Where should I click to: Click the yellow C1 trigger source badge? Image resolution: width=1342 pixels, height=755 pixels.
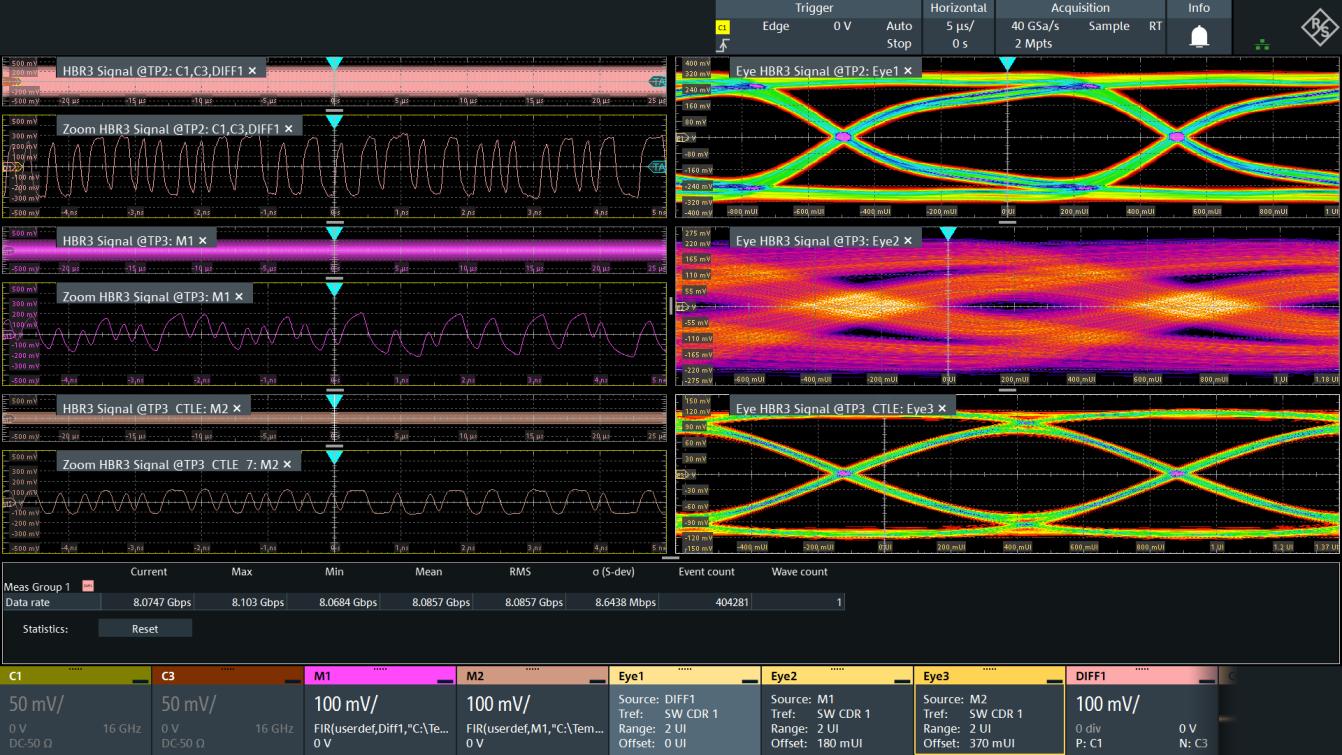pyautogui.click(x=723, y=27)
